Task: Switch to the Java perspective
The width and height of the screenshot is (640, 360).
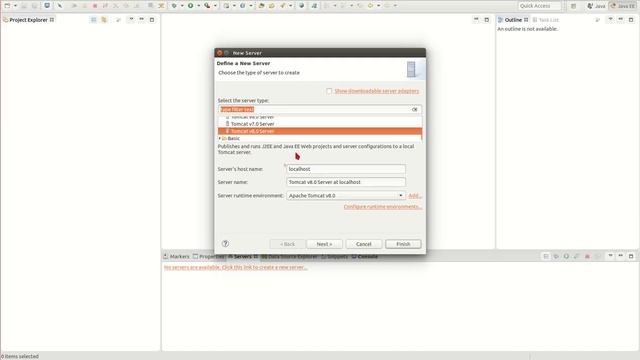Action: pyautogui.click(x=596, y=6)
